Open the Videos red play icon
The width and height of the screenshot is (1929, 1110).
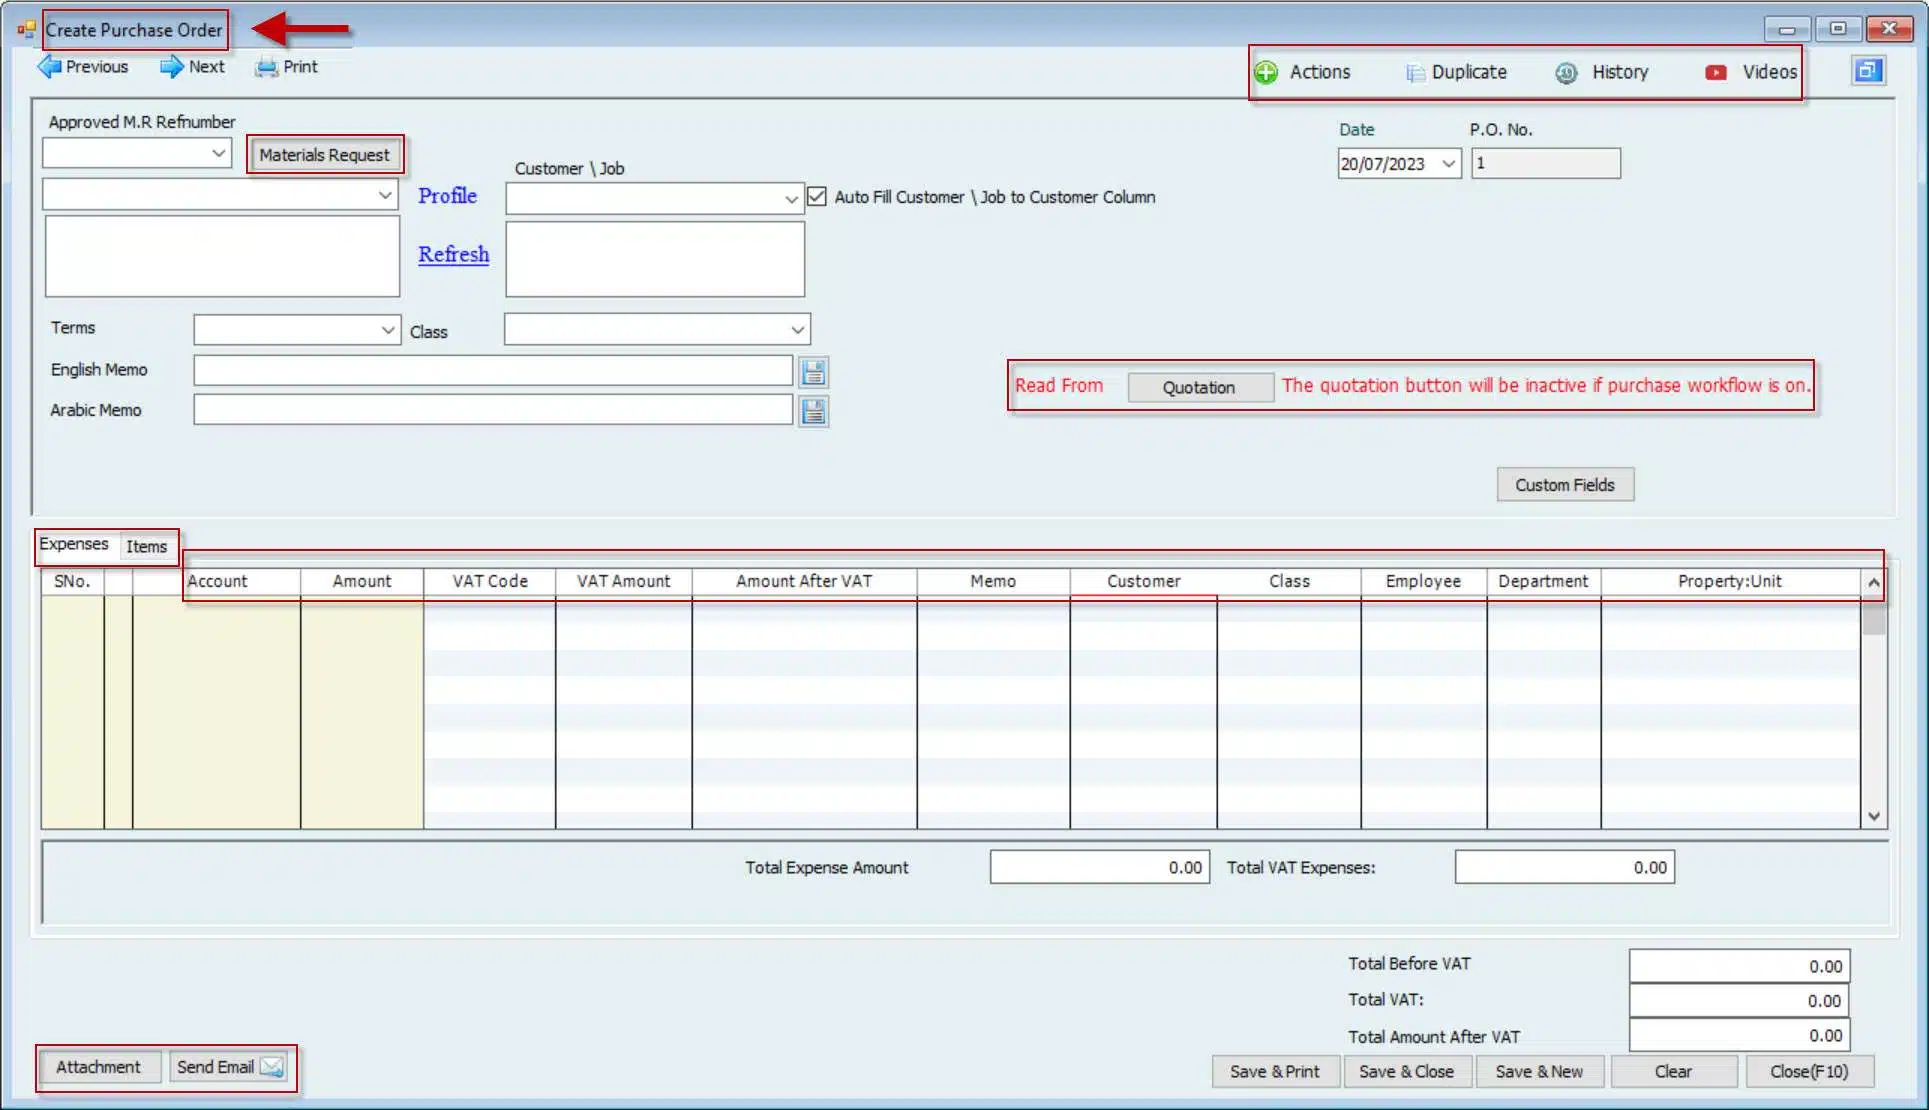click(x=1716, y=72)
